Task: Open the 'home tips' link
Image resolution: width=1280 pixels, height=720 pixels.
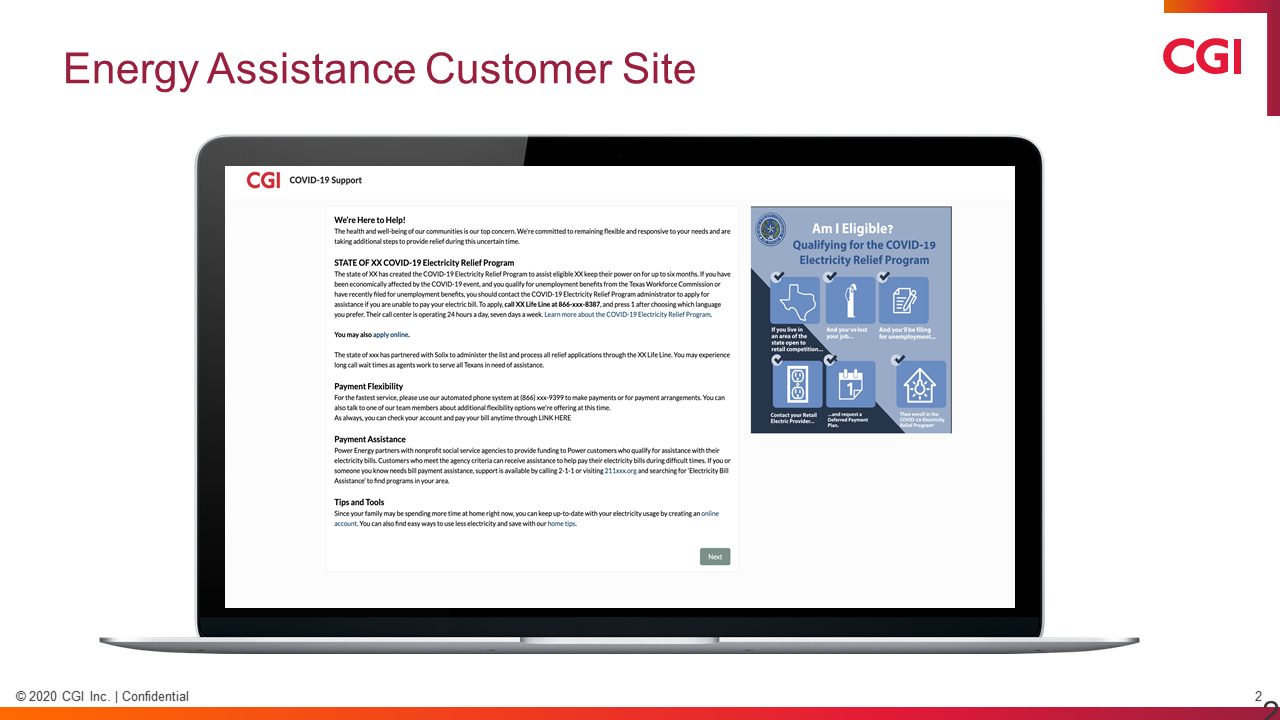Action: point(561,523)
